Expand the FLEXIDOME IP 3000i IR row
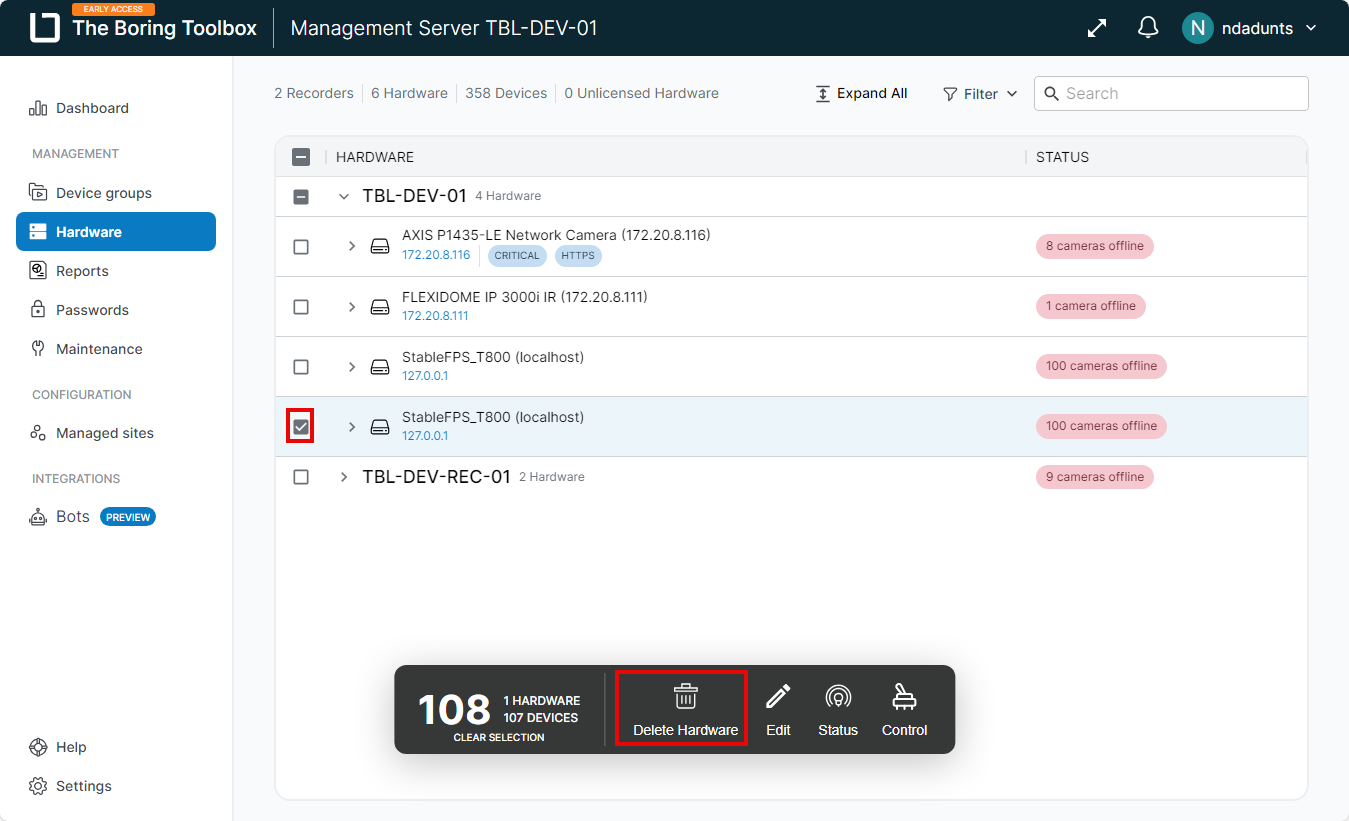1349x821 pixels. (352, 307)
